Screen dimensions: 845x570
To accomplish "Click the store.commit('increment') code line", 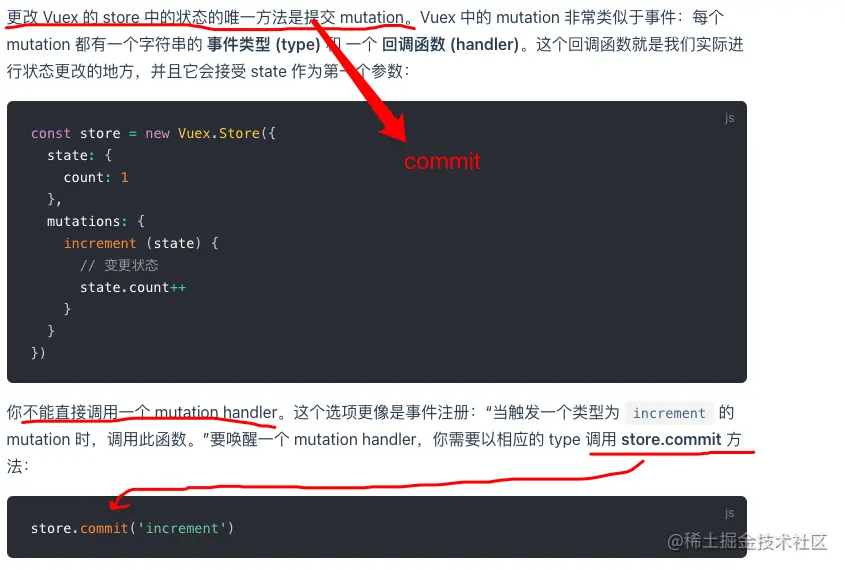I will coord(132,528).
